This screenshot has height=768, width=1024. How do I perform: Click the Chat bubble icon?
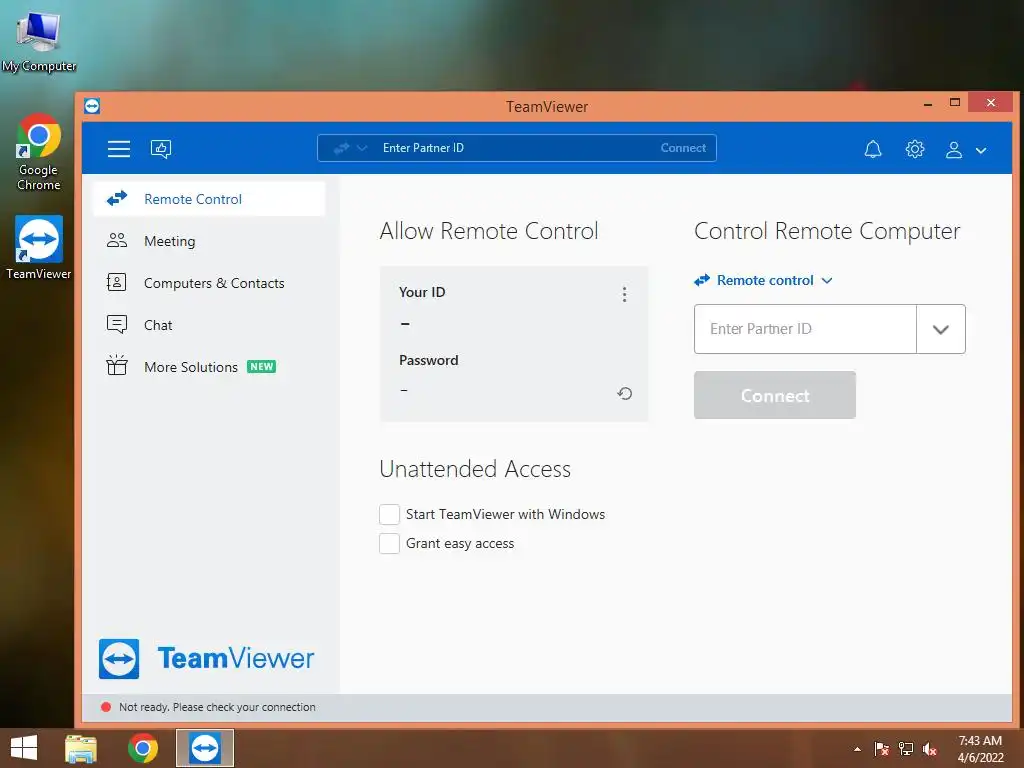[x=117, y=324]
